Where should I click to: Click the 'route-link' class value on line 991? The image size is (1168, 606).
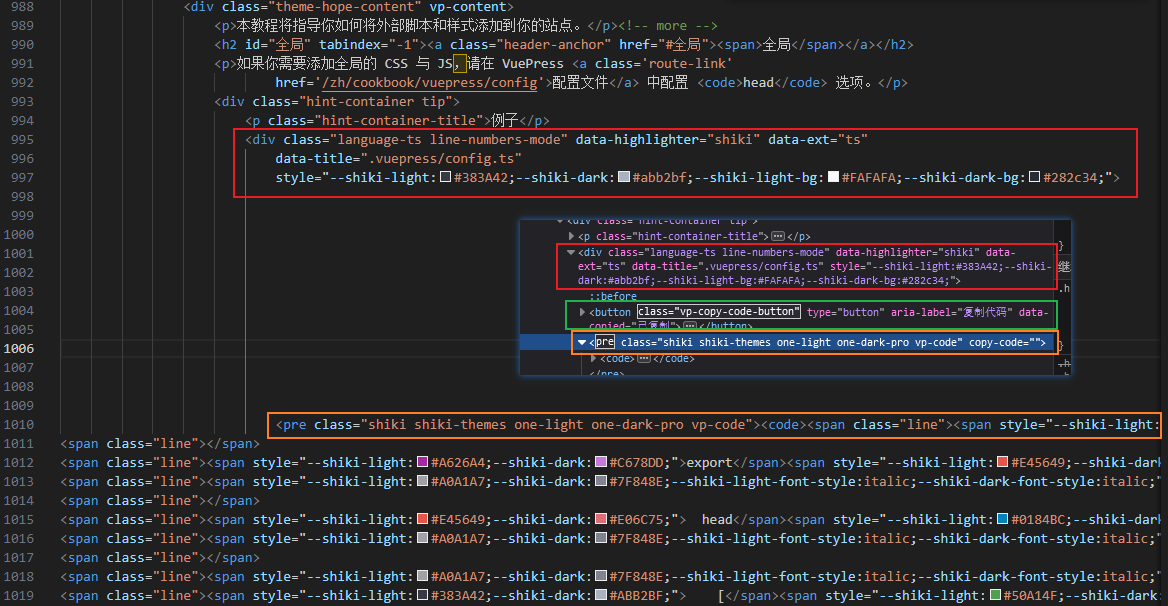point(686,63)
